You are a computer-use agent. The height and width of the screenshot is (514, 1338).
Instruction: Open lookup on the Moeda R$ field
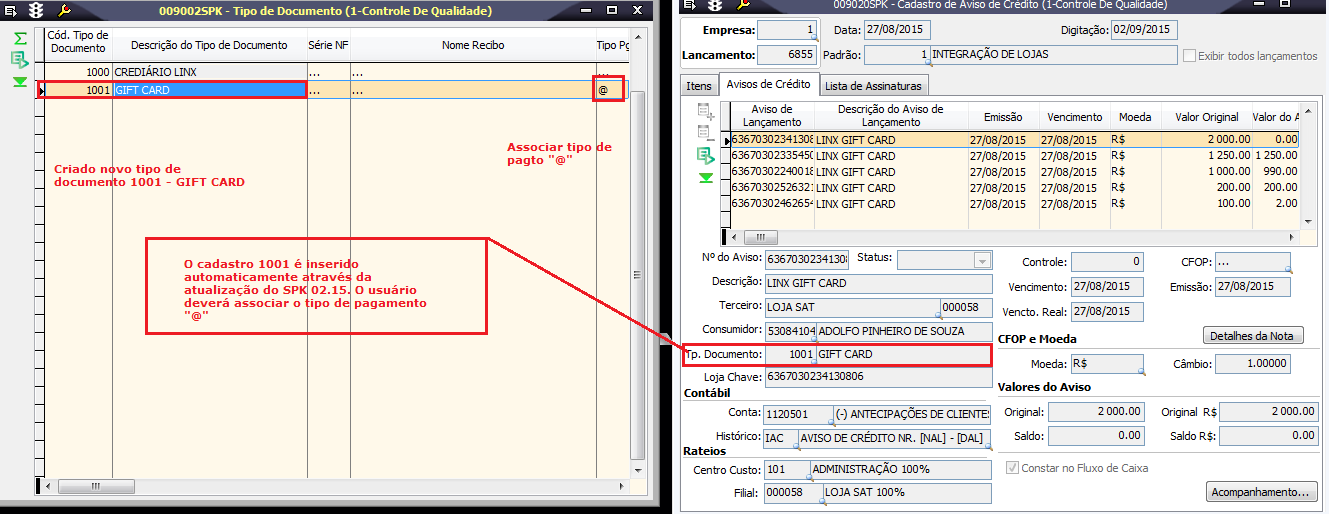pos(1141,373)
